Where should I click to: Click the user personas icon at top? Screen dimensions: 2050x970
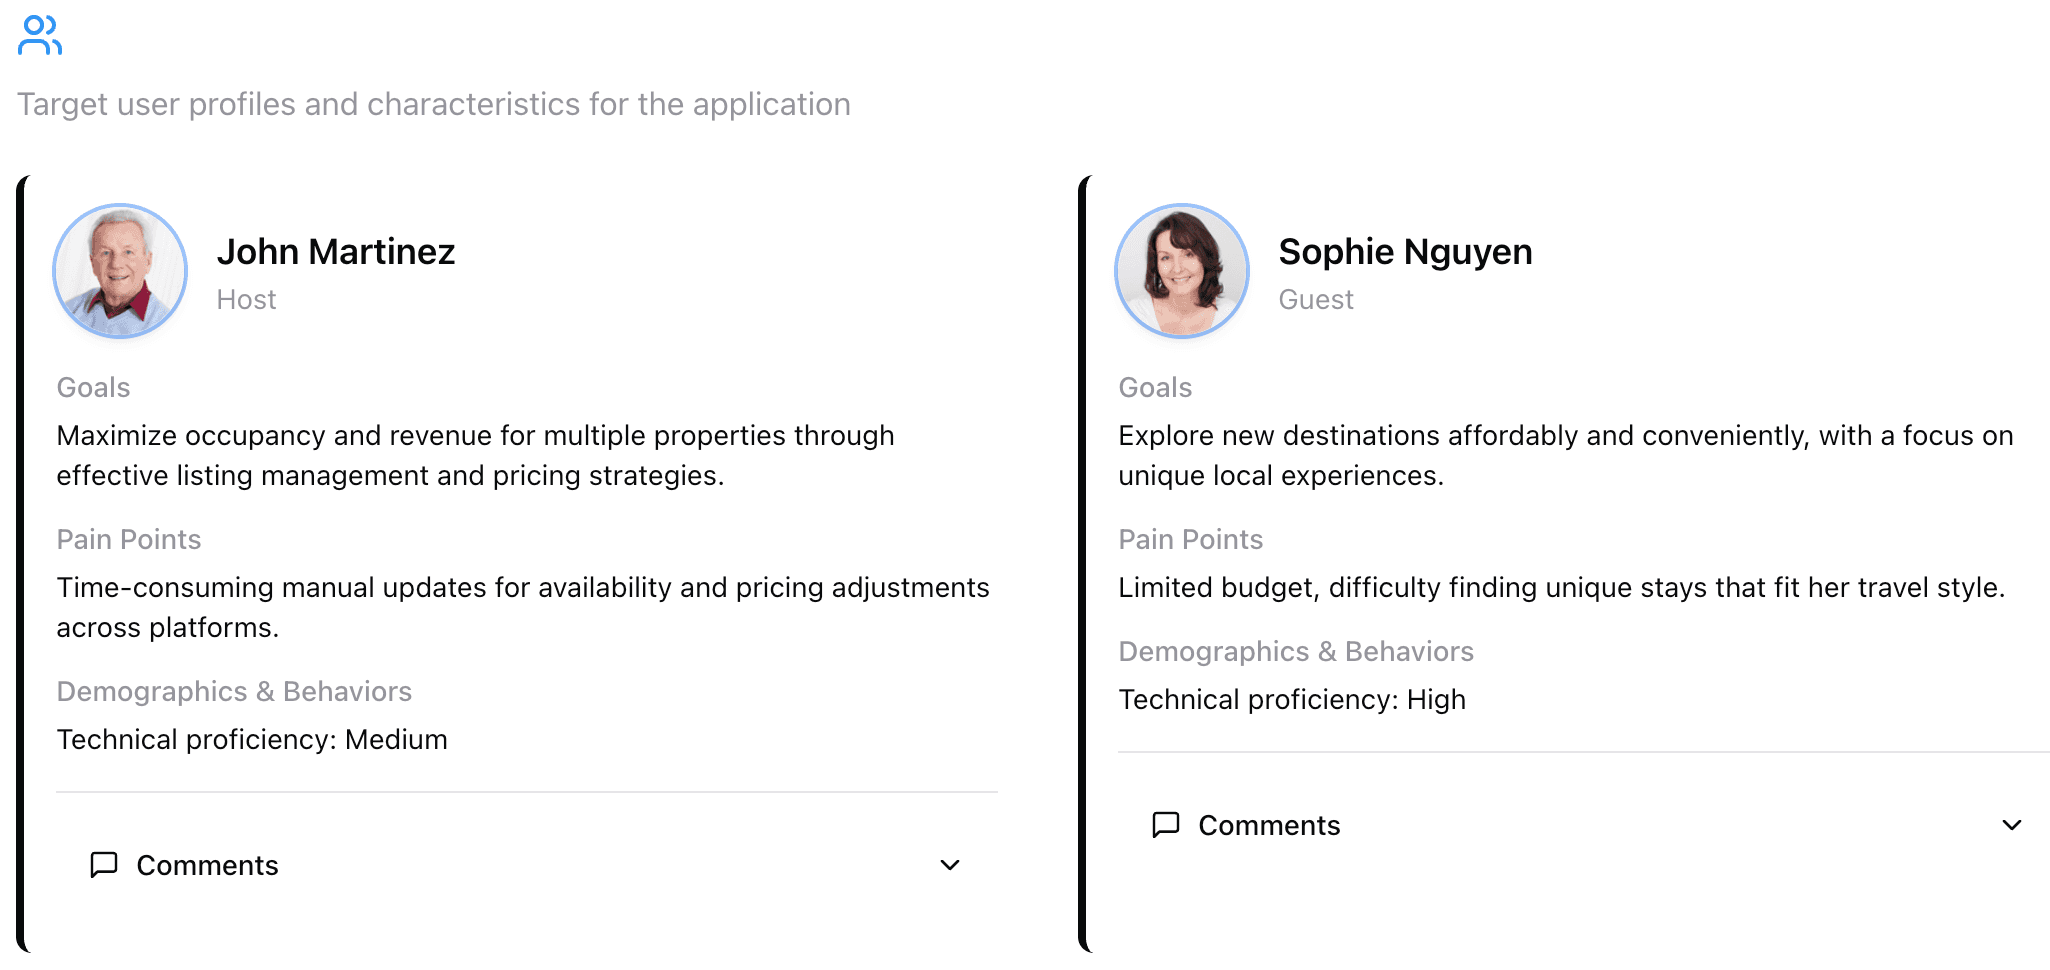click(x=40, y=35)
